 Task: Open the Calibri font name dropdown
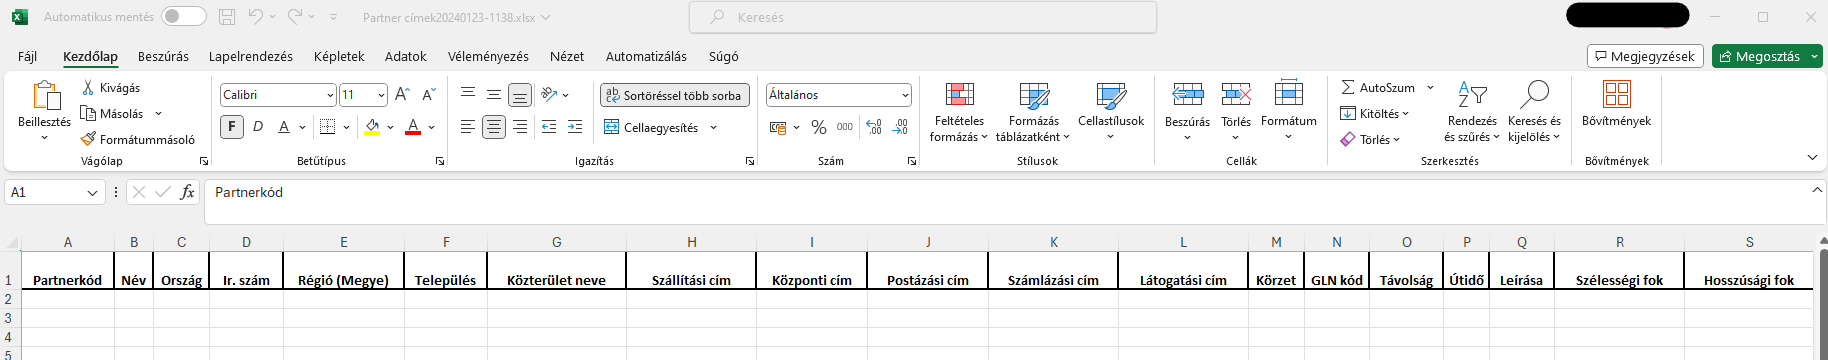point(330,95)
